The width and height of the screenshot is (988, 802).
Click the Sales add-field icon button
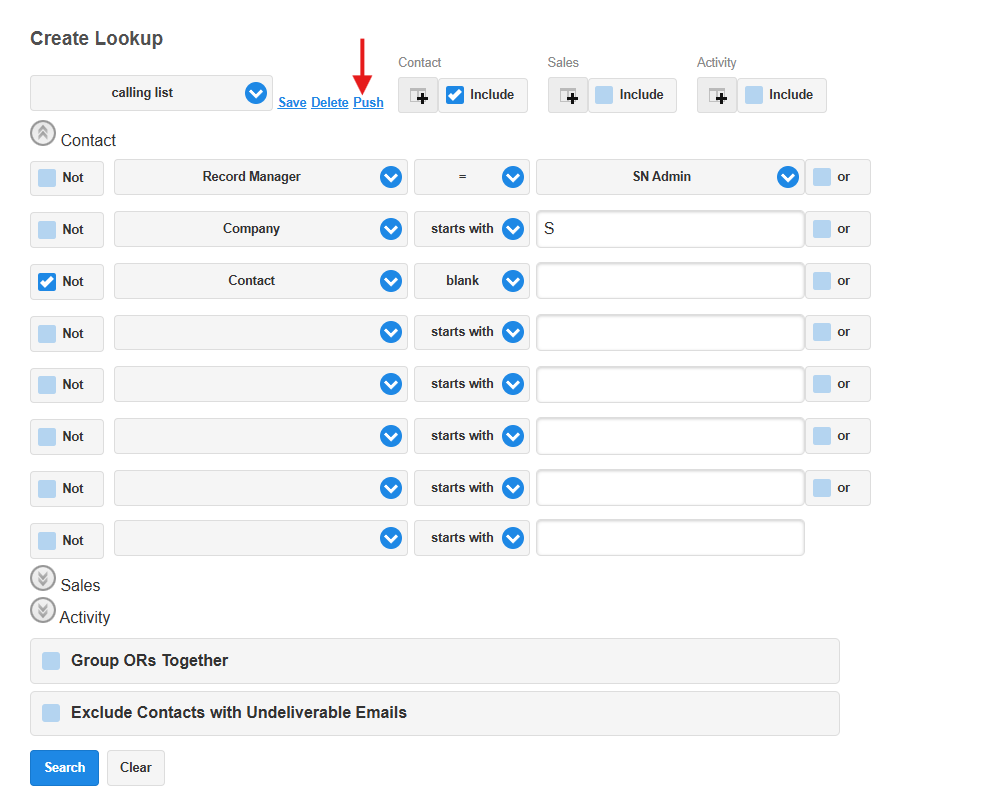568,96
